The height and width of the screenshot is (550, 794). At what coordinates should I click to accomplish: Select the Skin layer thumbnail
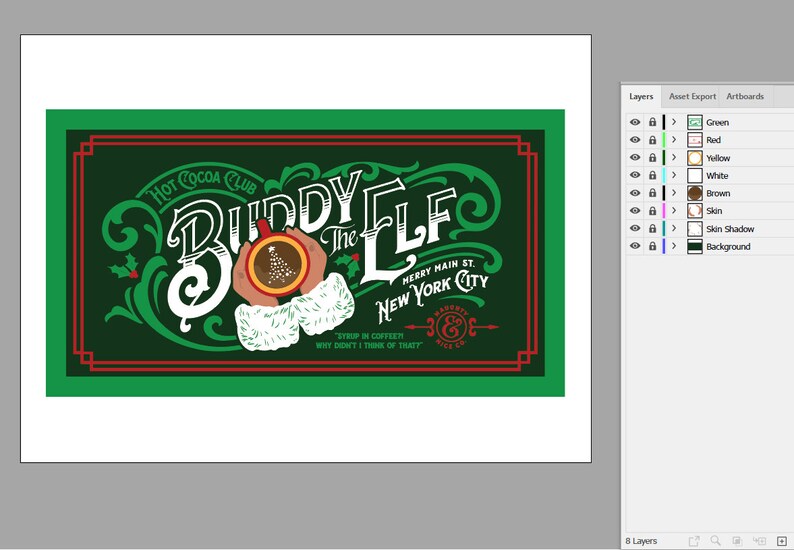click(x=695, y=211)
